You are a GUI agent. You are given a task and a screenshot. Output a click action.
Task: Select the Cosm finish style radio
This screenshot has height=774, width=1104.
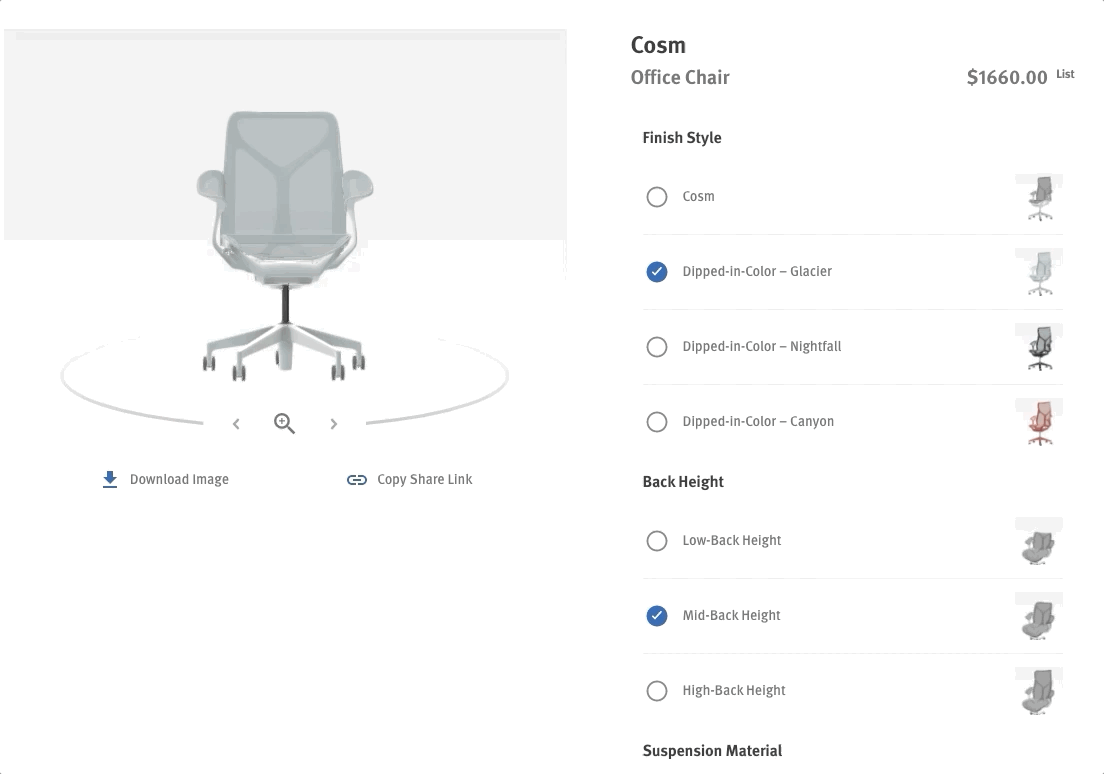[x=657, y=197]
